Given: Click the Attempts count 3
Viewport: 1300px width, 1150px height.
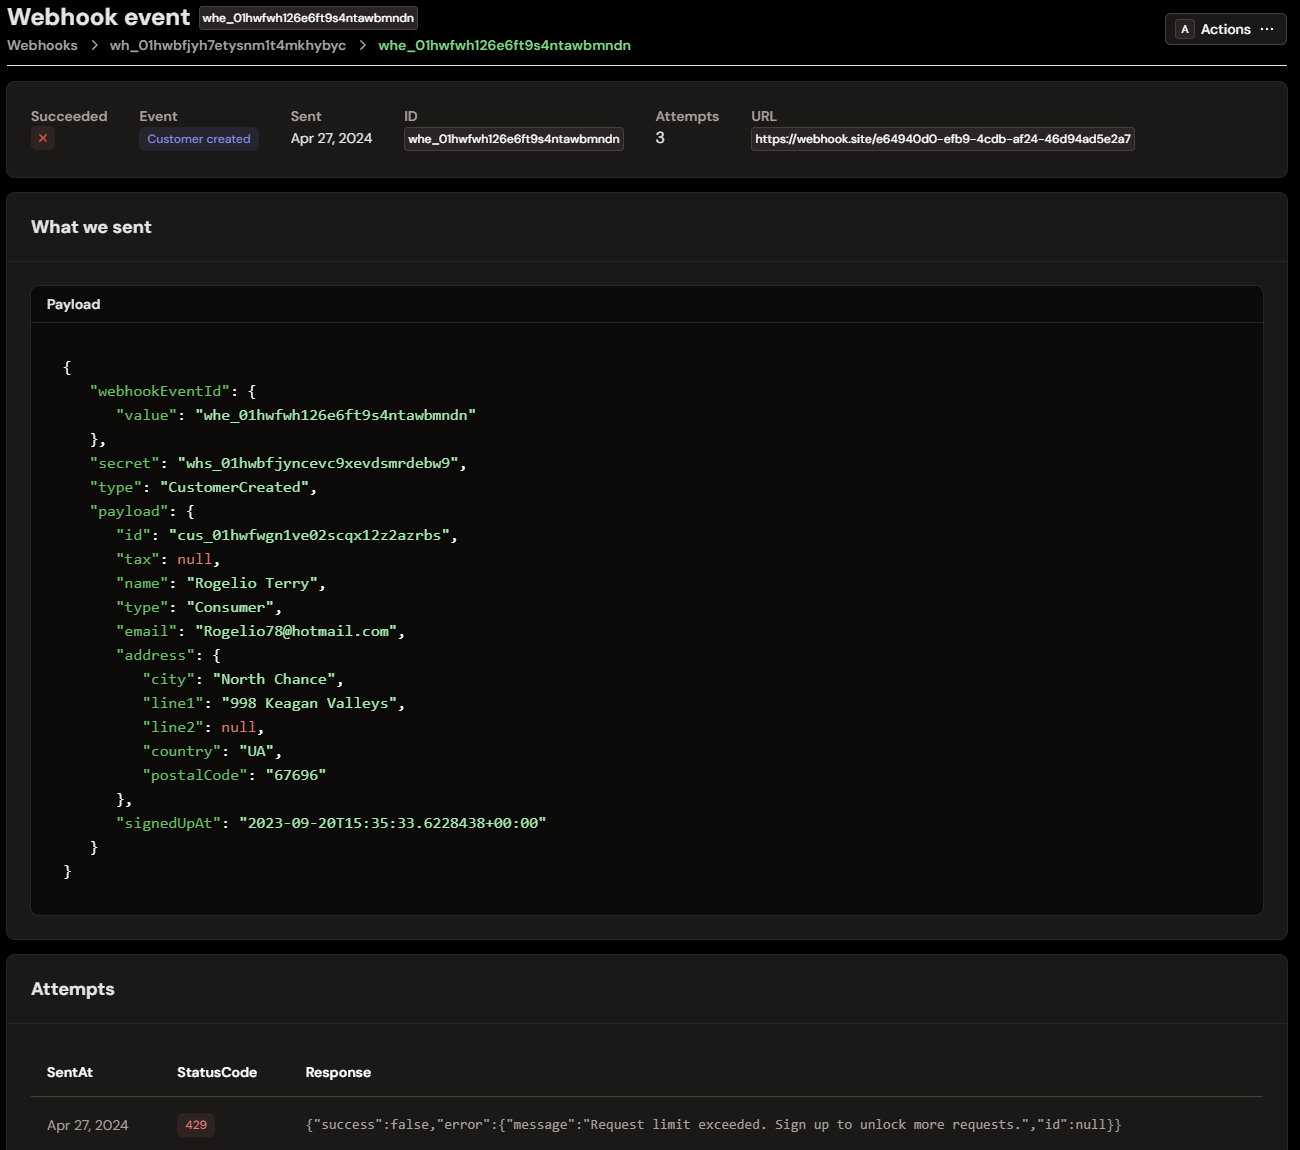Looking at the screenshot, I should (x=660, y=138).
